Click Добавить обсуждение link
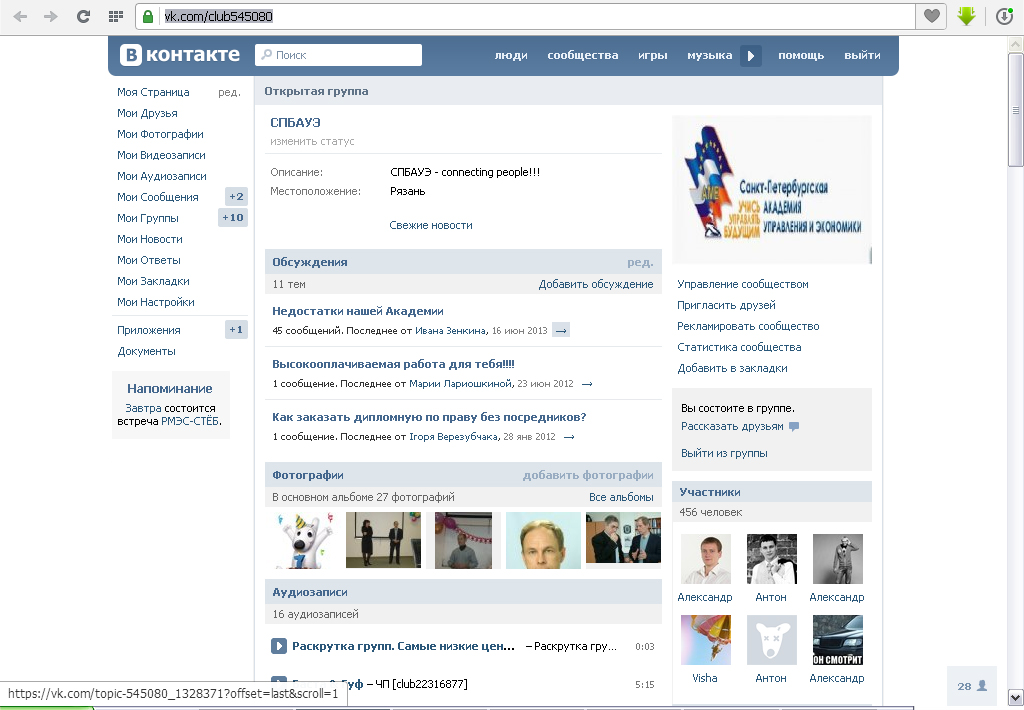Viewport: 1024px width, 710px height. coord(596,284)
